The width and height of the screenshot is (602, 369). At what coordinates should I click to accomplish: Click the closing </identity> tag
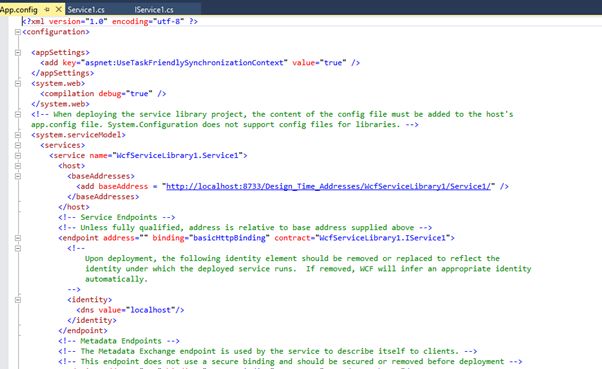click(x=92, y=320)
